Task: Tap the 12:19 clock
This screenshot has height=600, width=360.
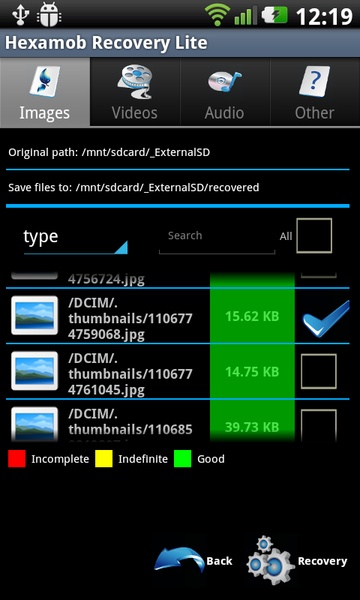Action: [x=324, y=16]
